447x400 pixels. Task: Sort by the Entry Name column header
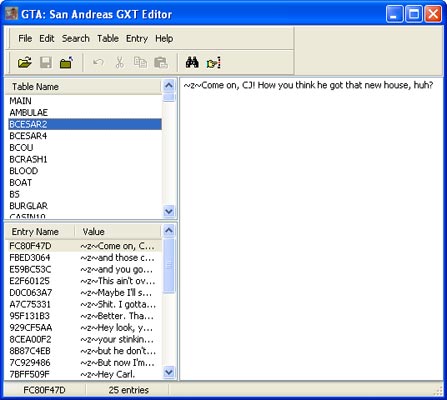tap(40, 232)
